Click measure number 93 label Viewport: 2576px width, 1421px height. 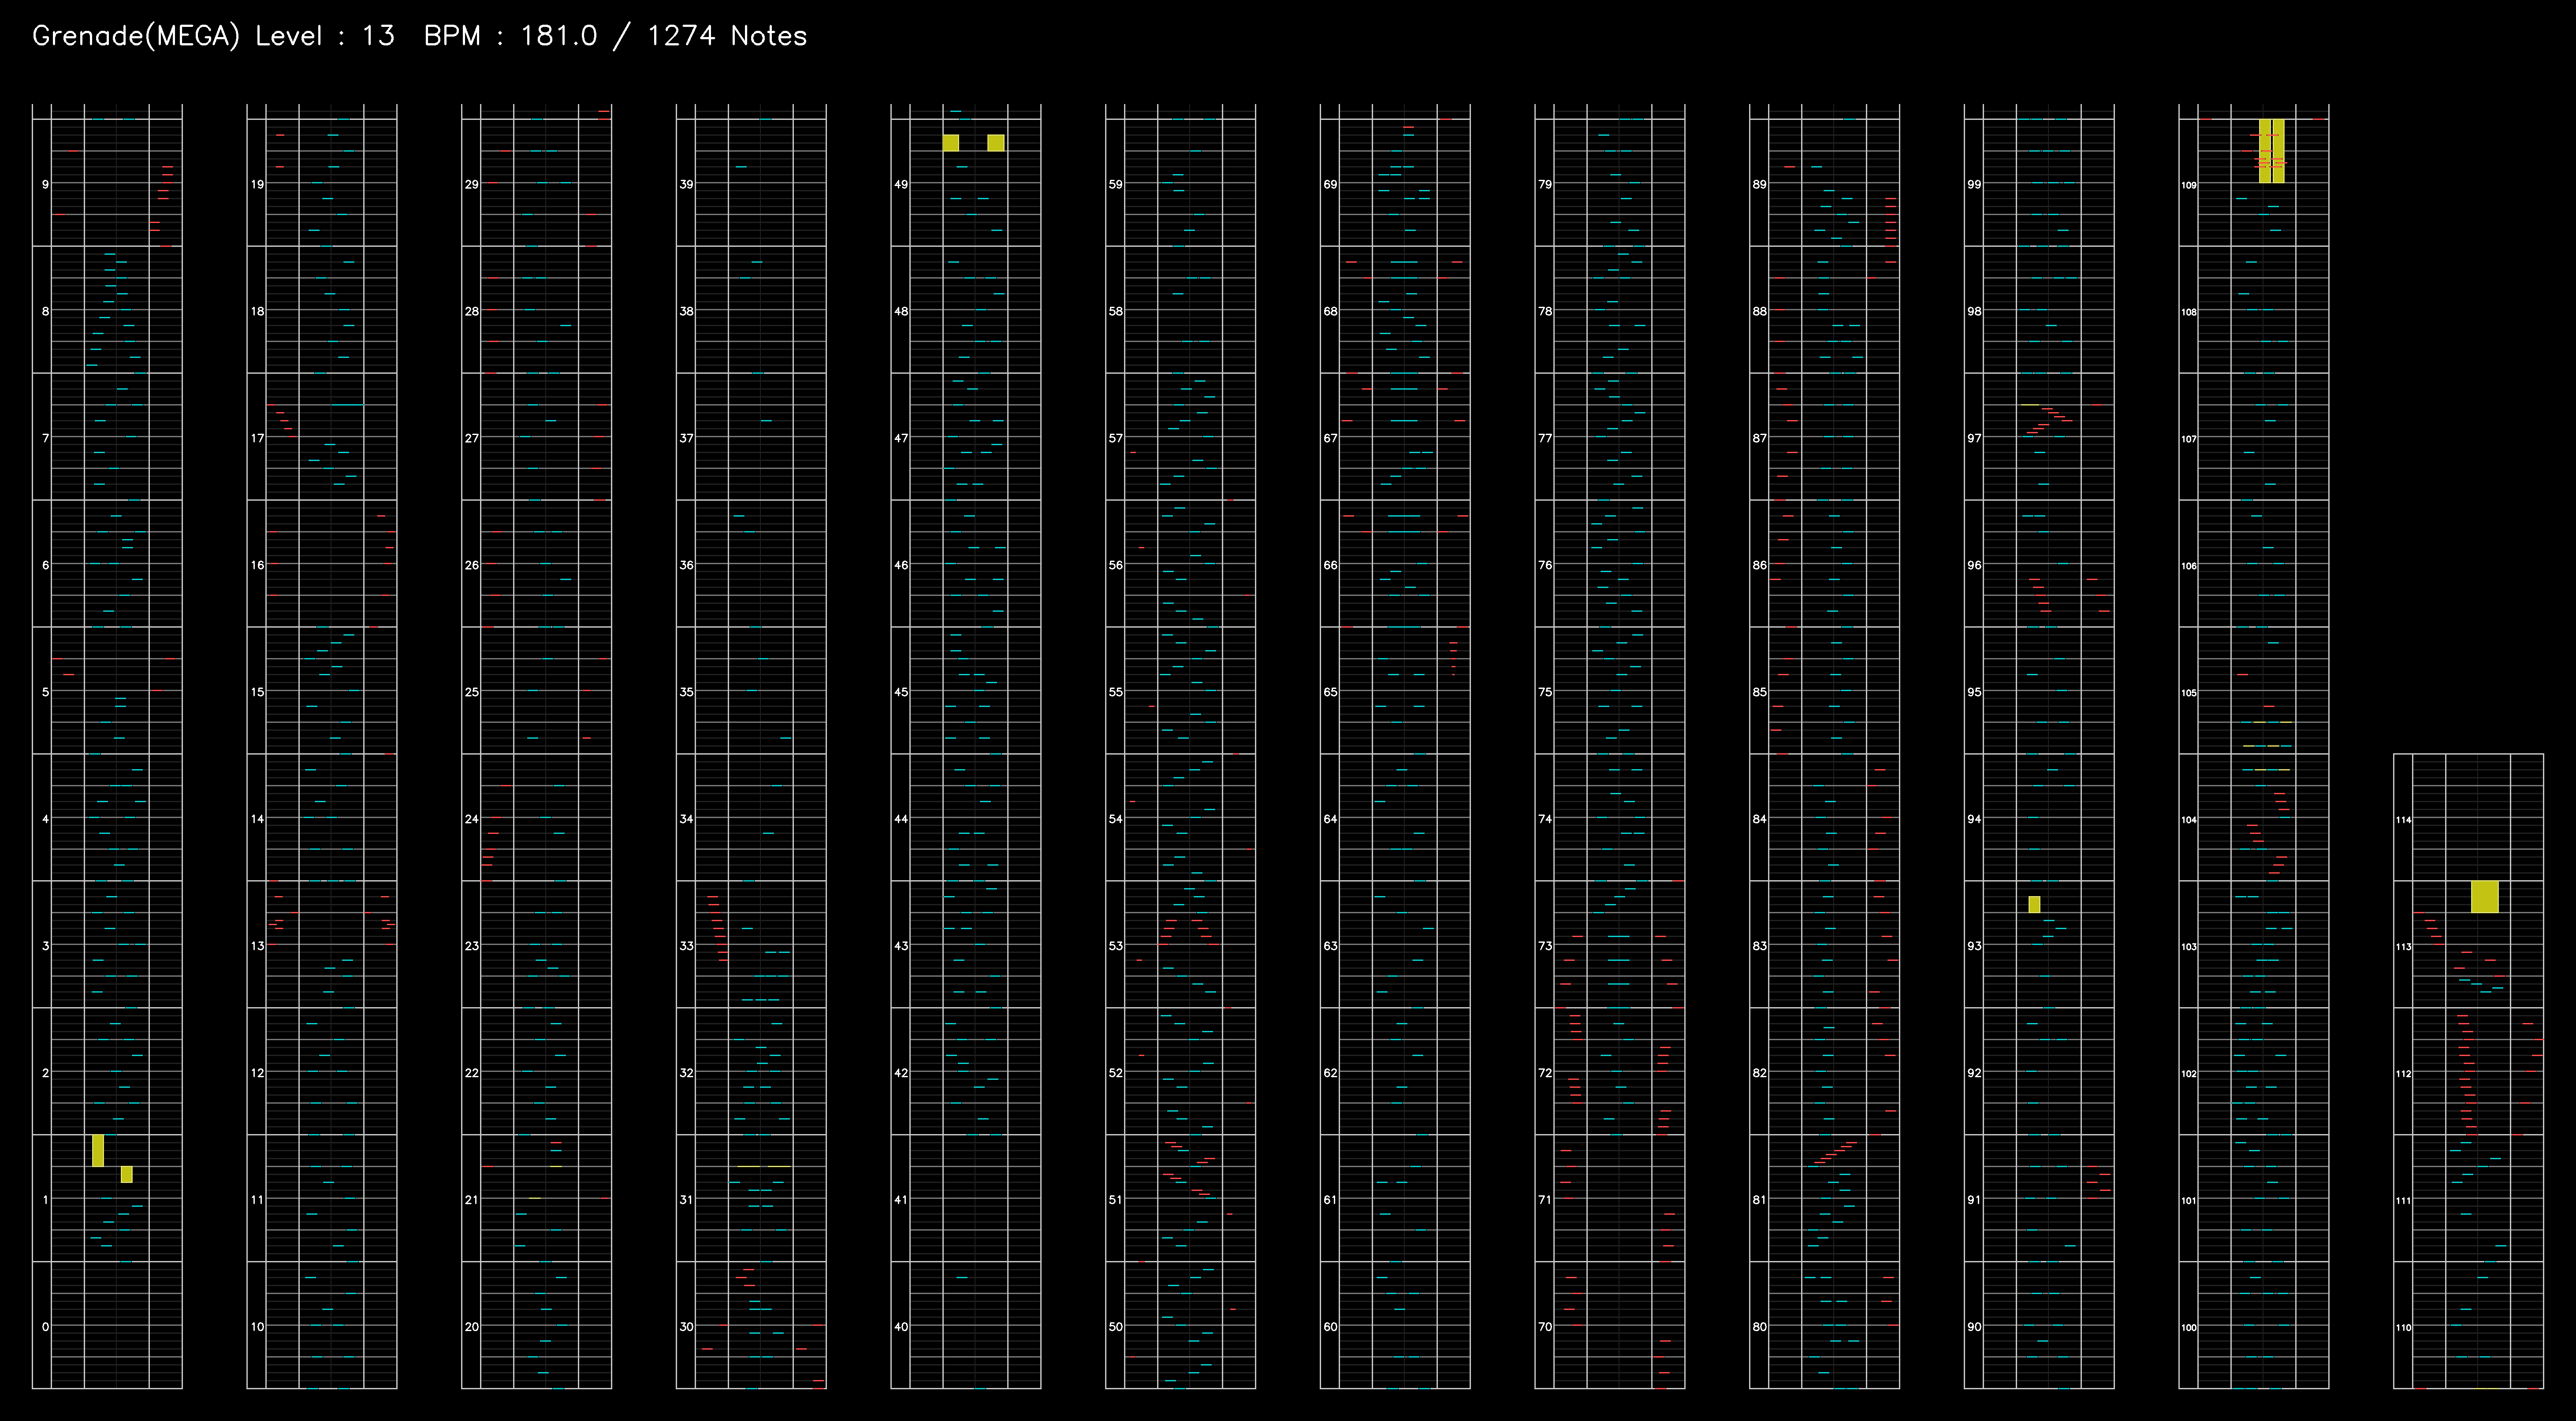pyautogui.click(x=1975, y=946)
